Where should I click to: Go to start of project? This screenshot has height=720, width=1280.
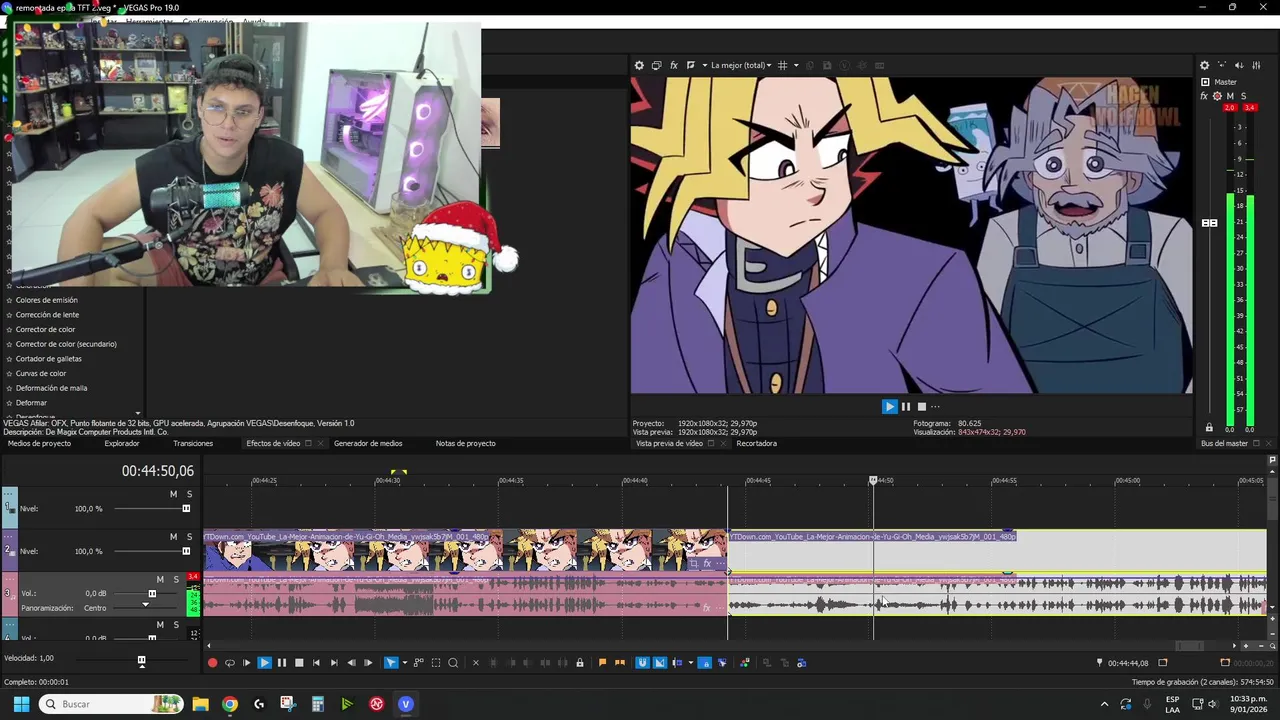click(x=316, y=662)
